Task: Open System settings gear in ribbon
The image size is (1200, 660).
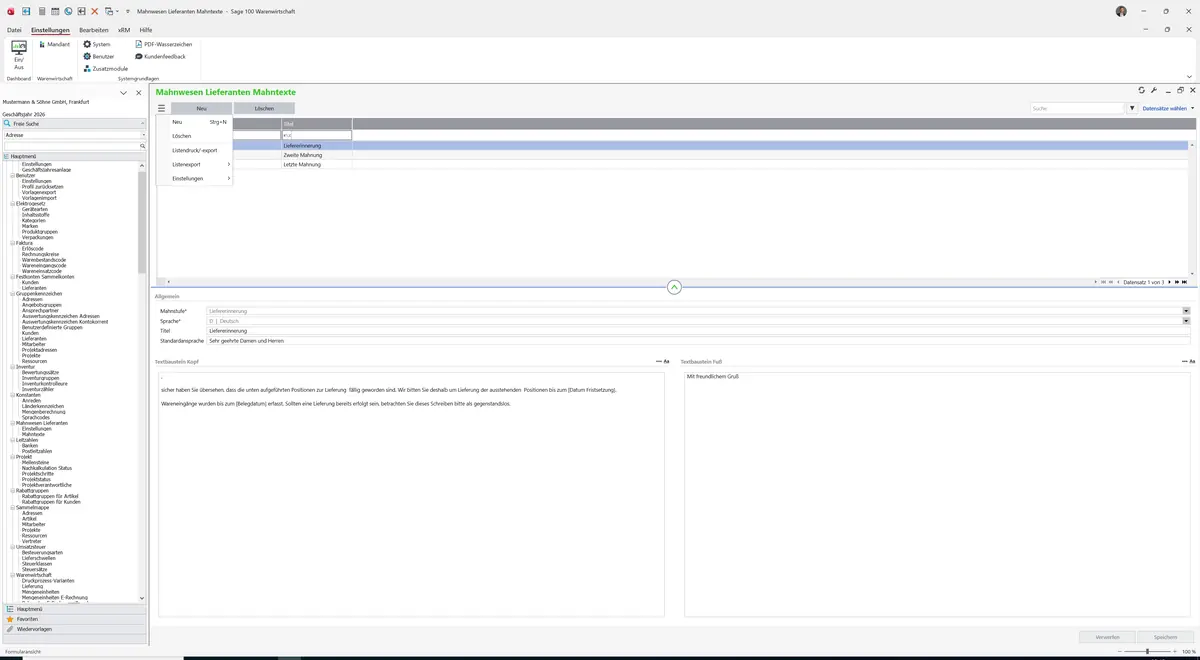Action: pos(87,44)
